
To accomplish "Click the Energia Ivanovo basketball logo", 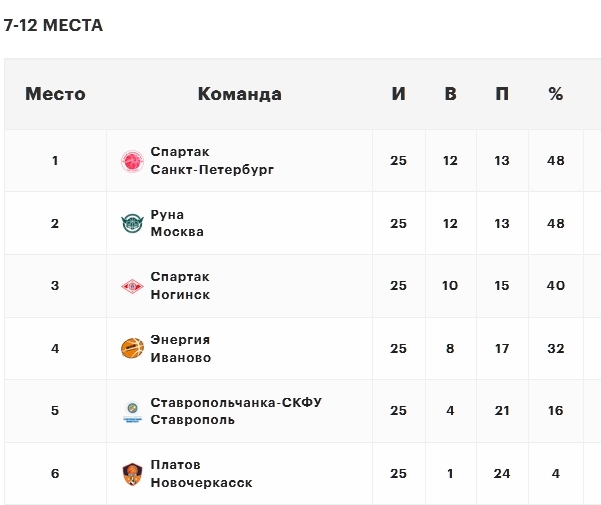I will click(x=132, y=349).
